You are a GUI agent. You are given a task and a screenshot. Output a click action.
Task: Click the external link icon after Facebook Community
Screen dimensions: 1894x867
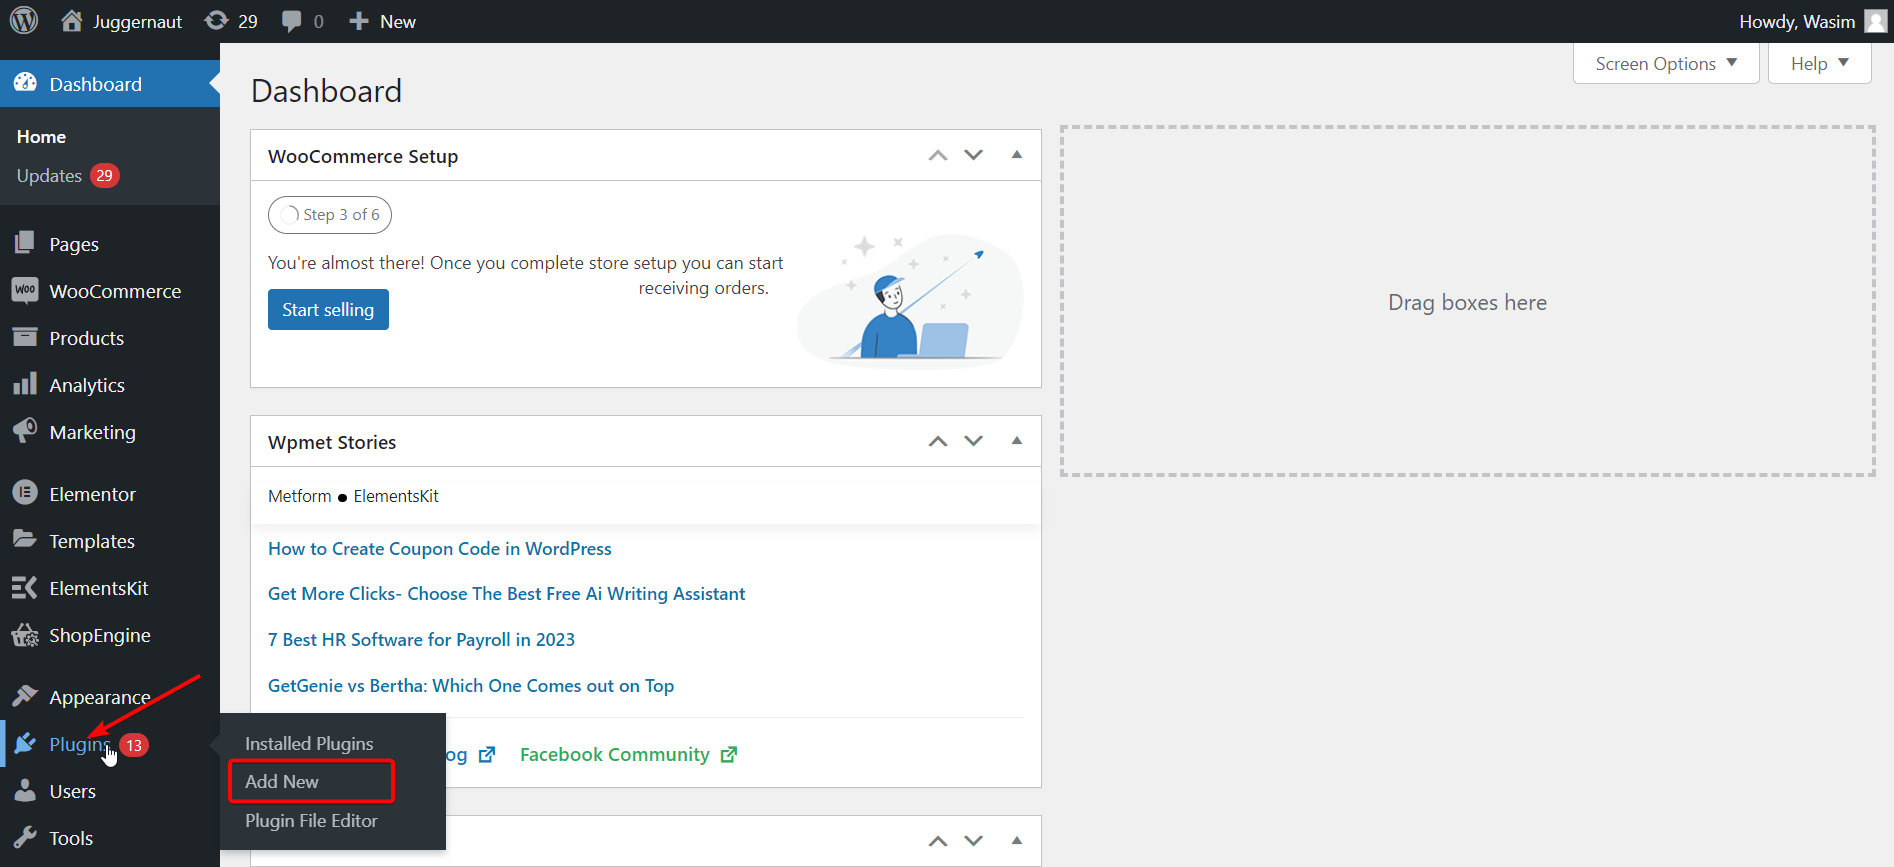point(729,754)
